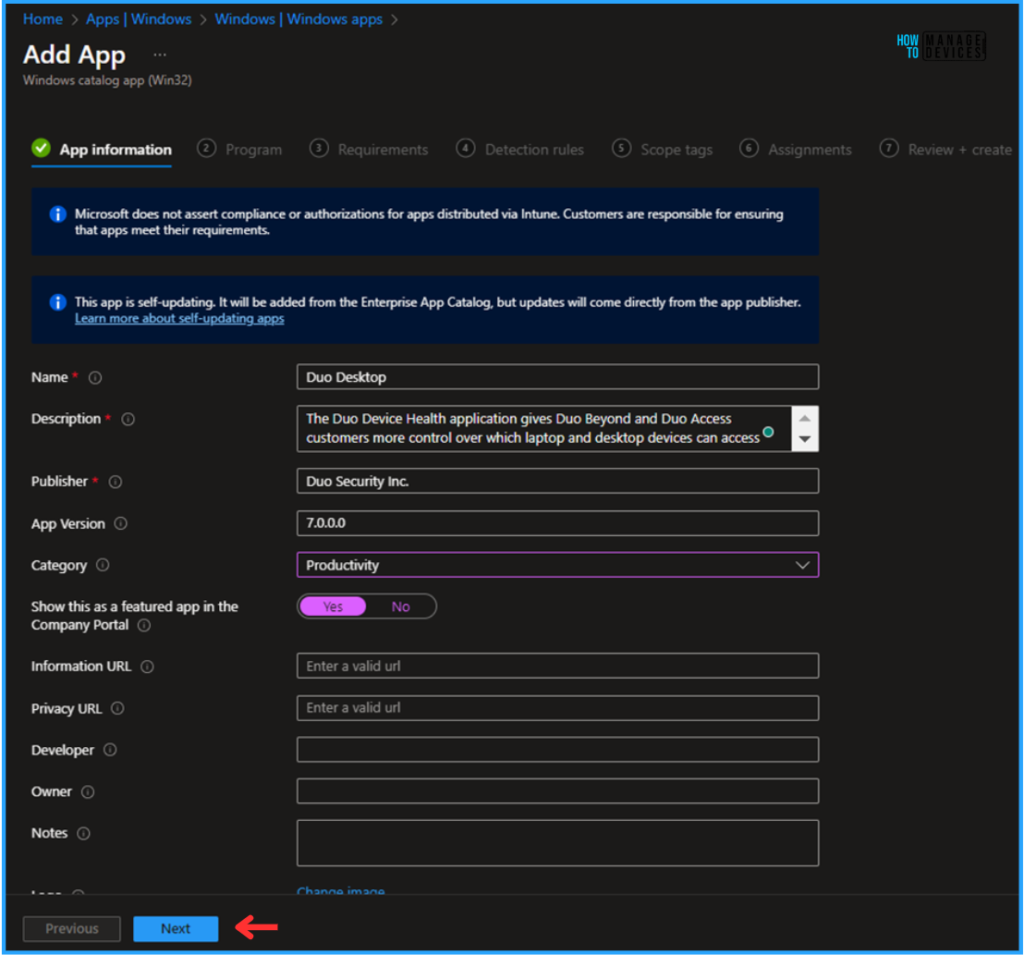The image size is (1024, 955).
Task: Open Learn more about self-updating apps link
Action: click(180, 319)
